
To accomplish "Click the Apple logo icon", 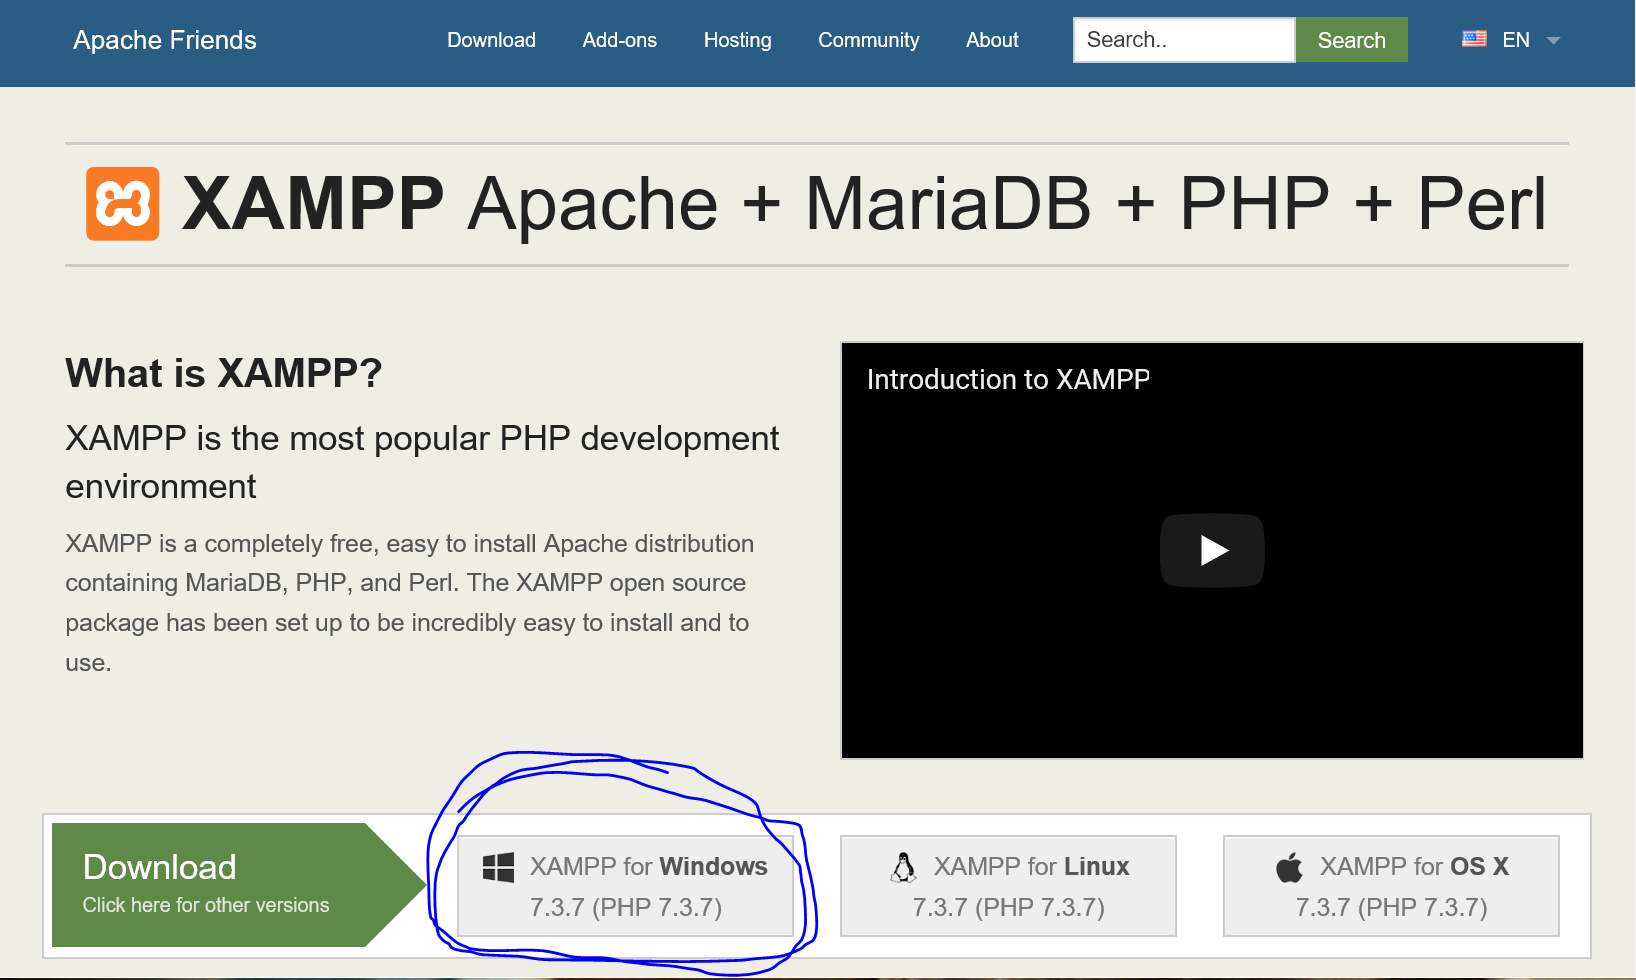I will pos(1289,867).
